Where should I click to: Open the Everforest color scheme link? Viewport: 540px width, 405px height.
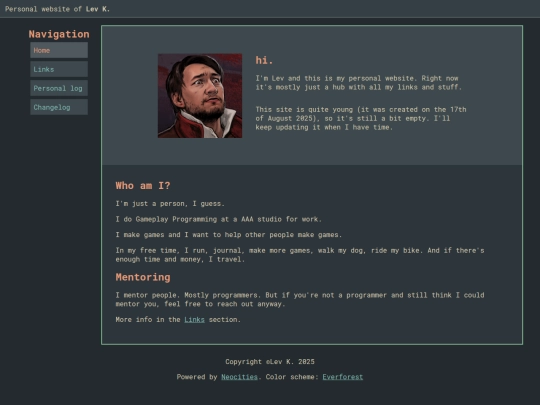[343, 377]
